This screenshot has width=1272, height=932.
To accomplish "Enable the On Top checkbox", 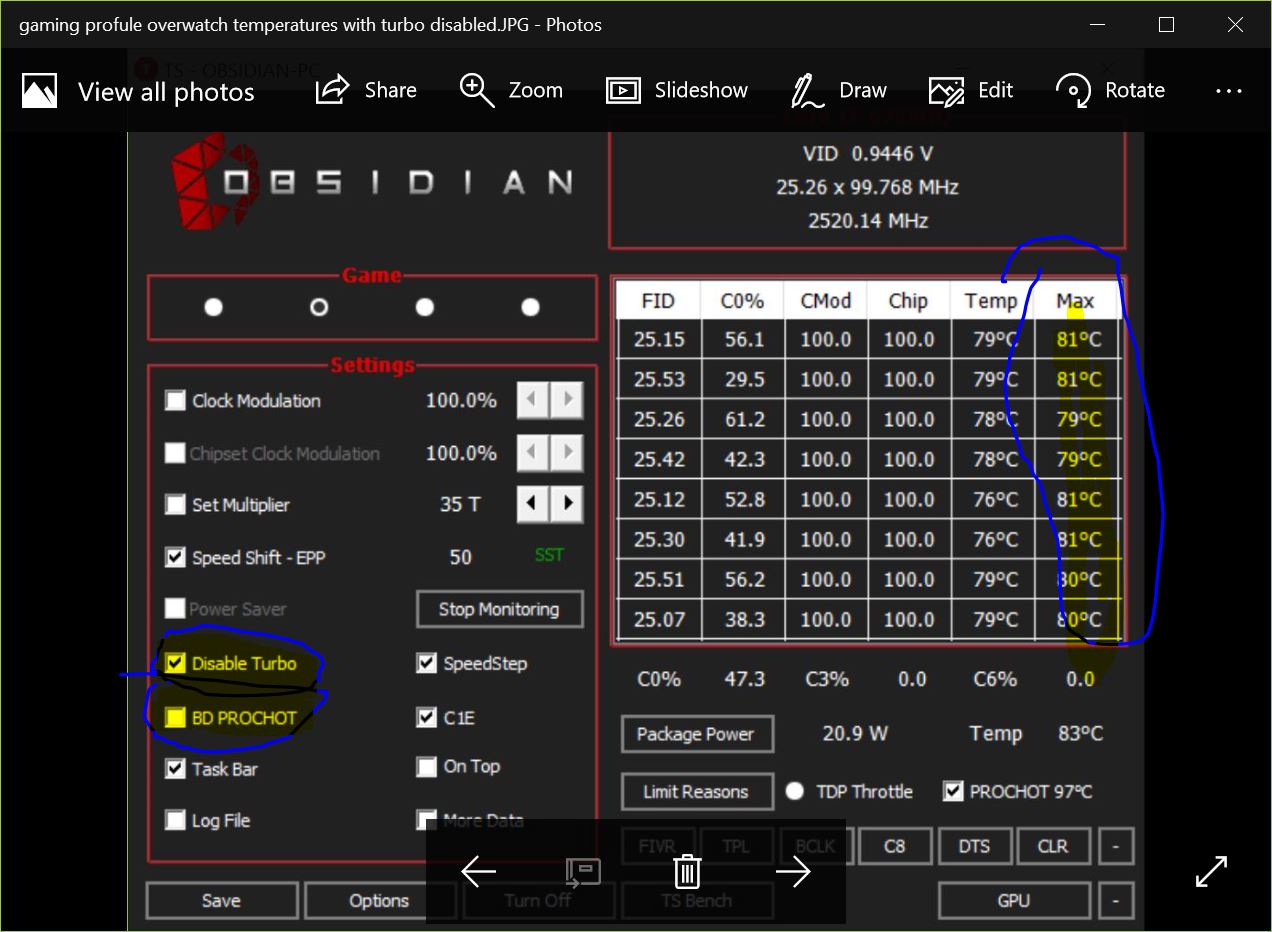I will coord(427,767).
